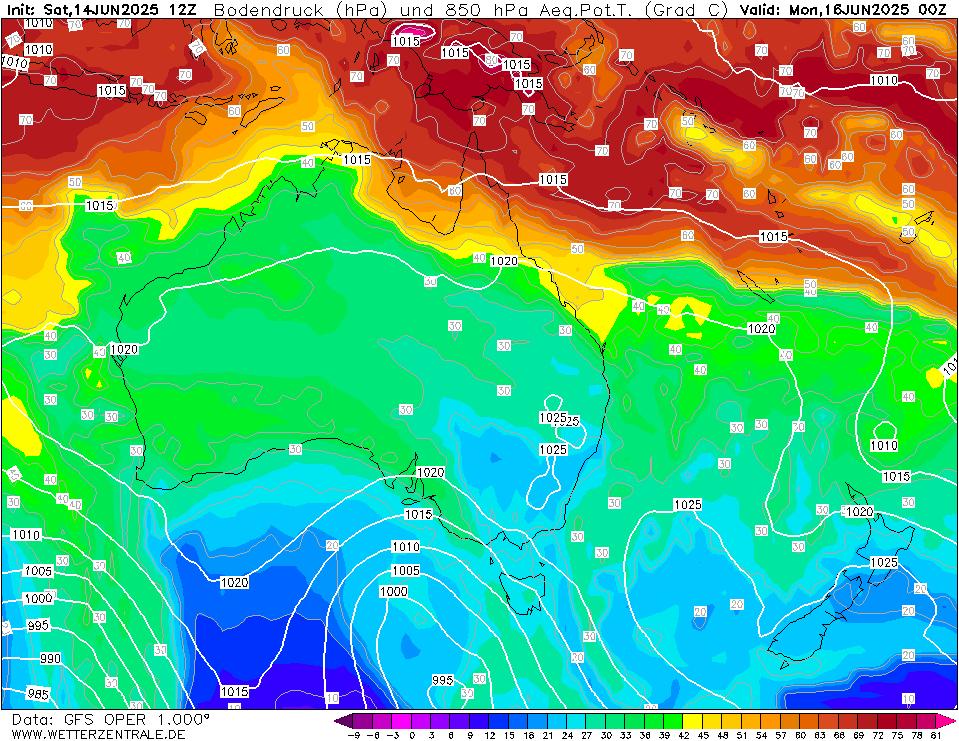The image size is (959, 741).
Task: Click the -9 legend value
Action: point(352,735)
